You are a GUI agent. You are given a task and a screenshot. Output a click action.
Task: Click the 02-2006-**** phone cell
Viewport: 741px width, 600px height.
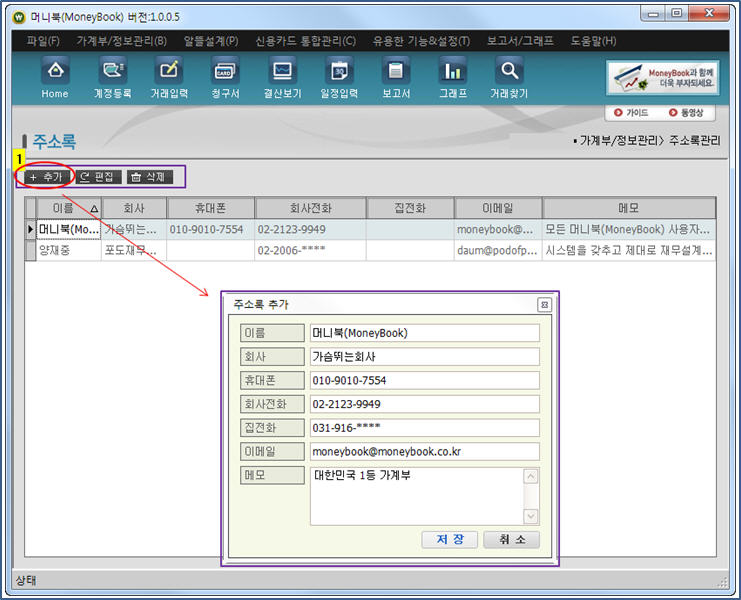coord(310,250)
